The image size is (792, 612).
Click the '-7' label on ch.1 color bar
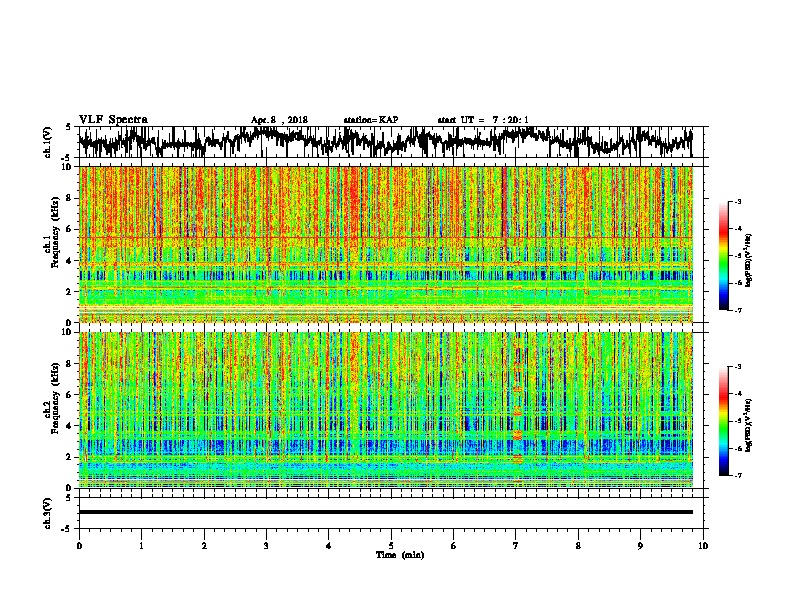(x=738, y=310)
